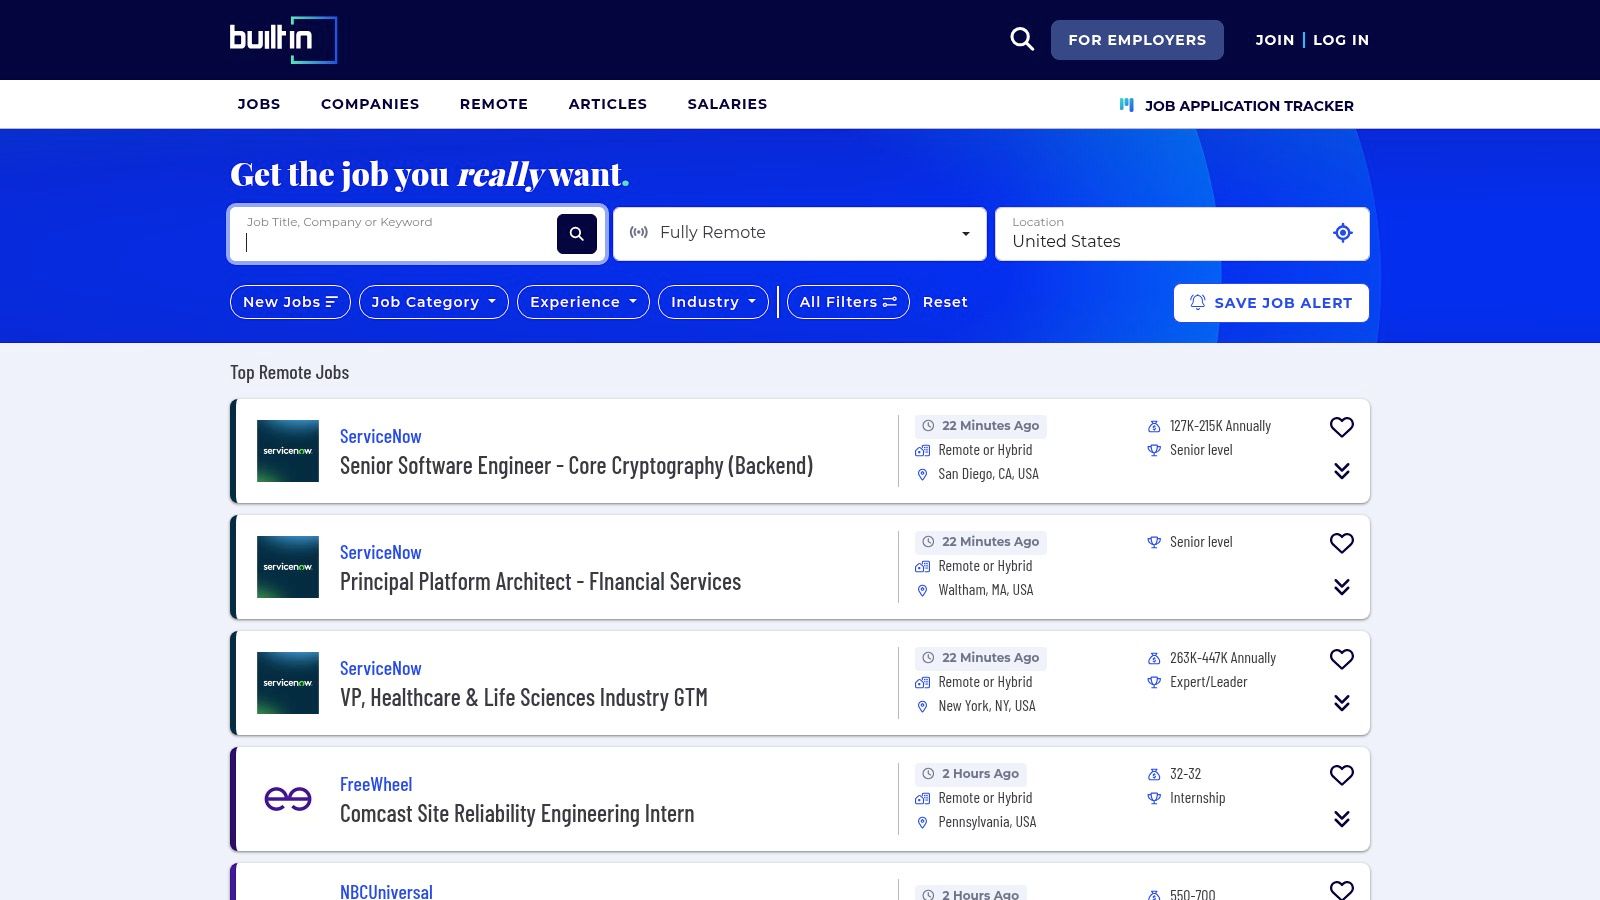This screenshot has width=1600, height=900.
Task: Open Jobs nav menu
Action: pos(259,104)
